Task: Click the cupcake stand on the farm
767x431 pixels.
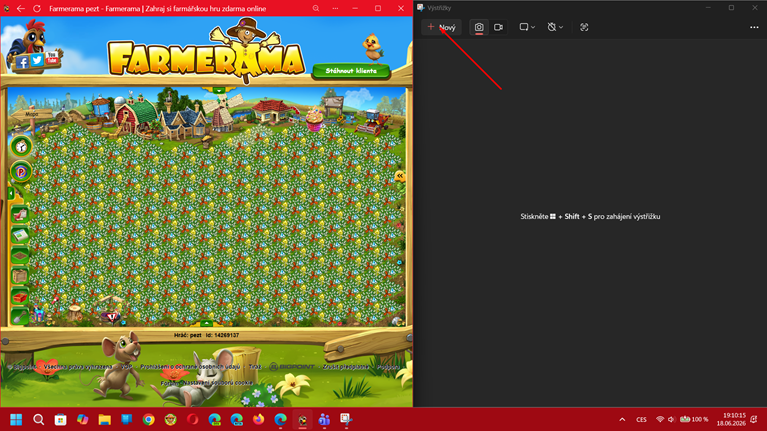Action: coord(314,120)
